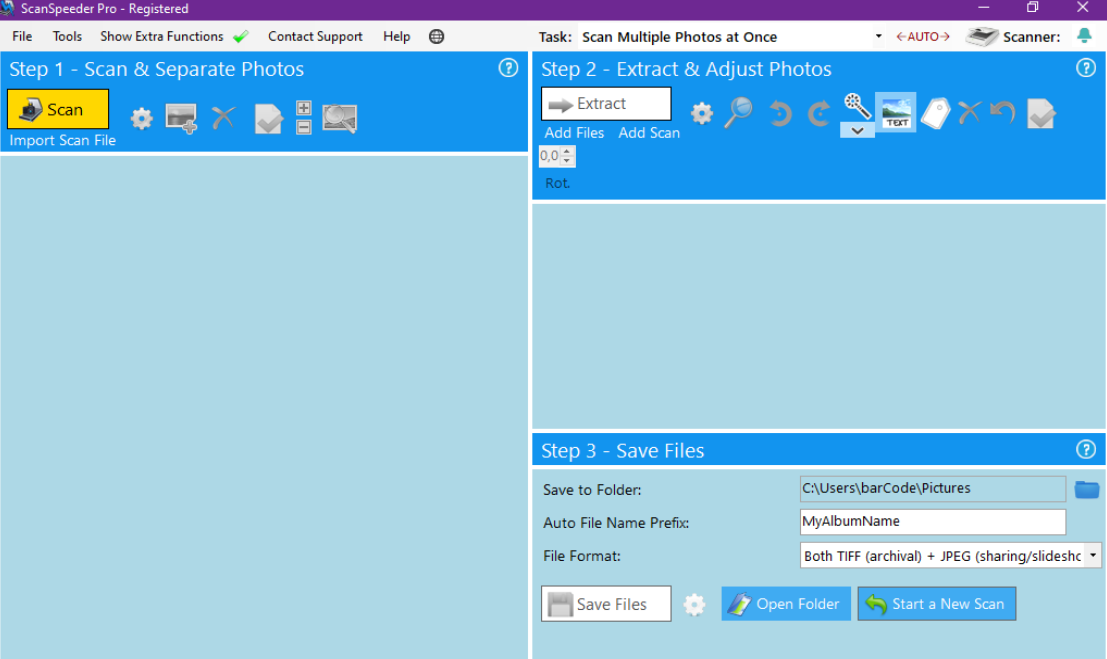Viewport: 1107px width, 659px height.
Task: Open Step 2 help question mark
Action: pyautogui.click(x=1086, y=68)
